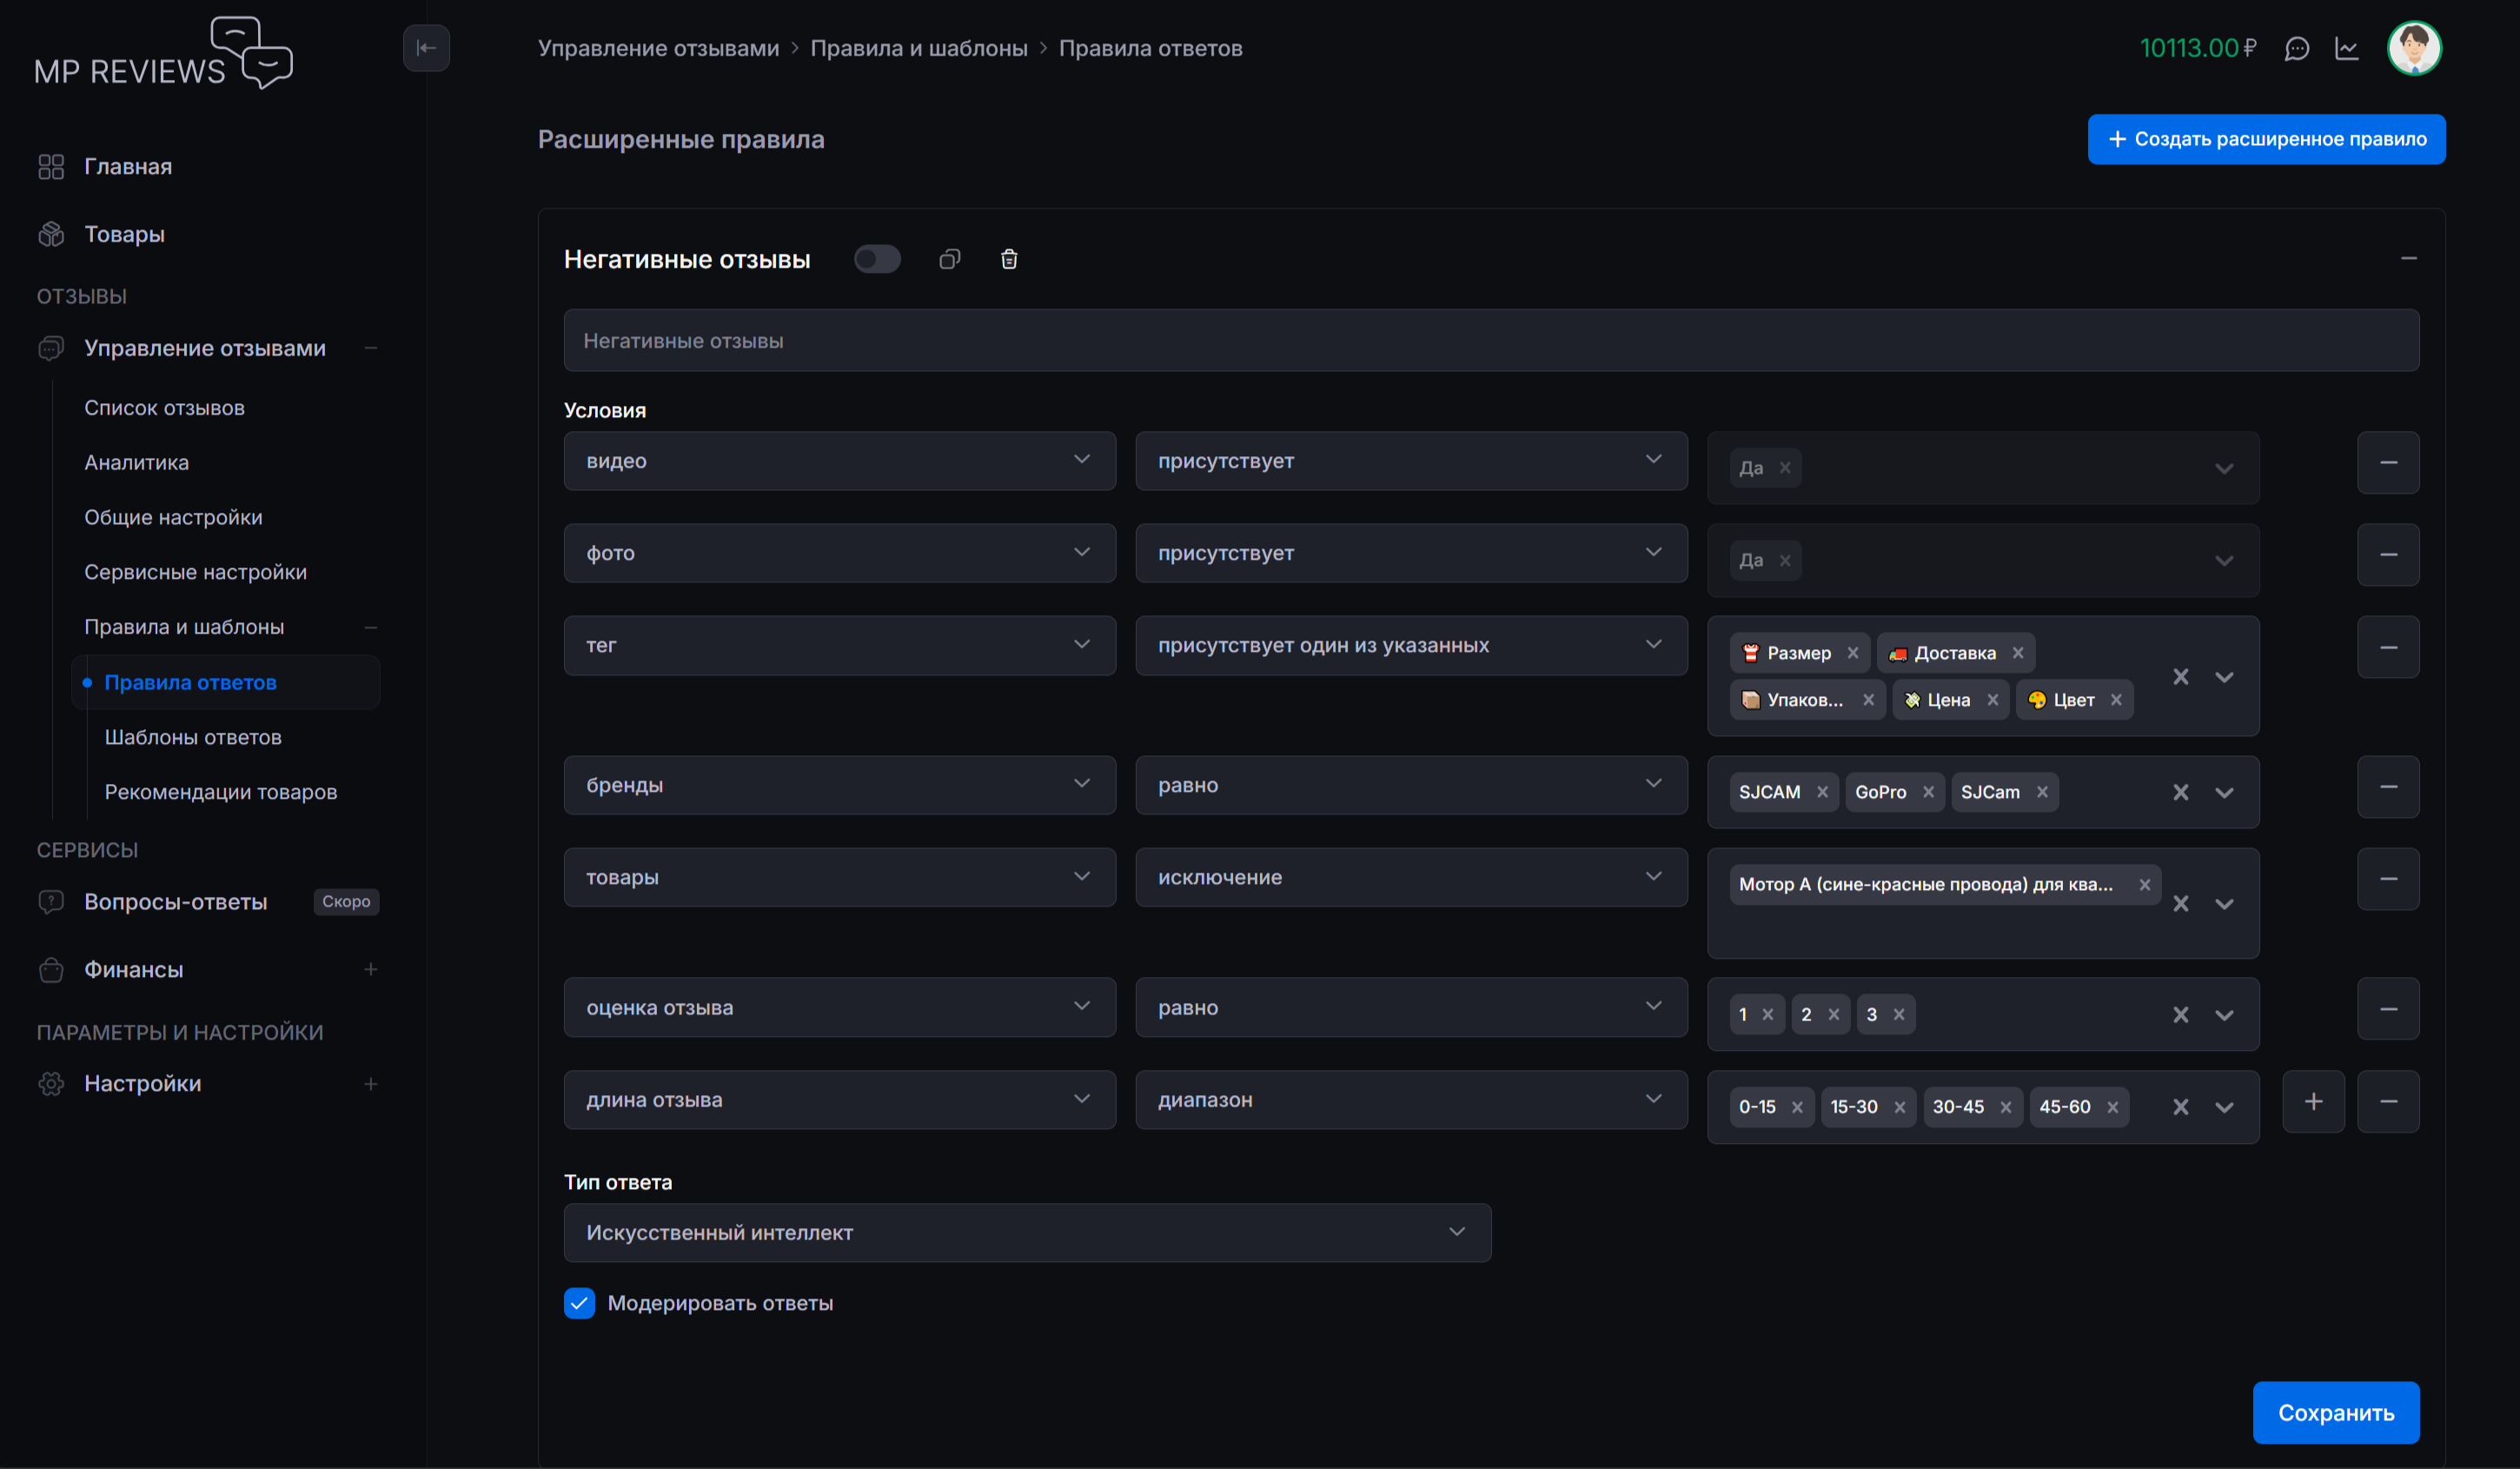This screenshot has width=2520, height=1469.
Task: Open the analytics chart icon in the header
Action: pos(2346,49)
